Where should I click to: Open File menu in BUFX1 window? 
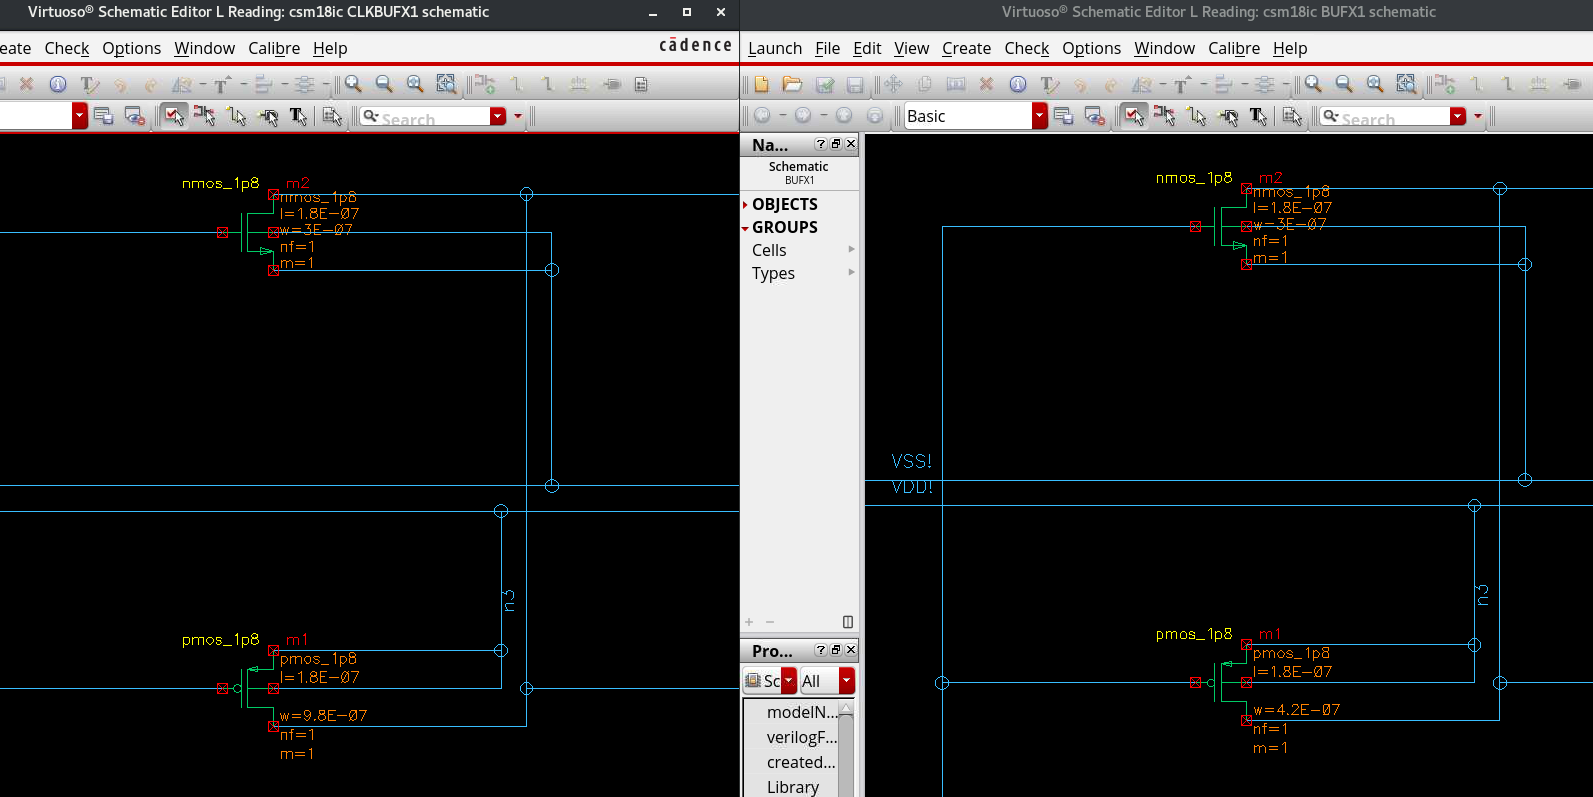827,48
